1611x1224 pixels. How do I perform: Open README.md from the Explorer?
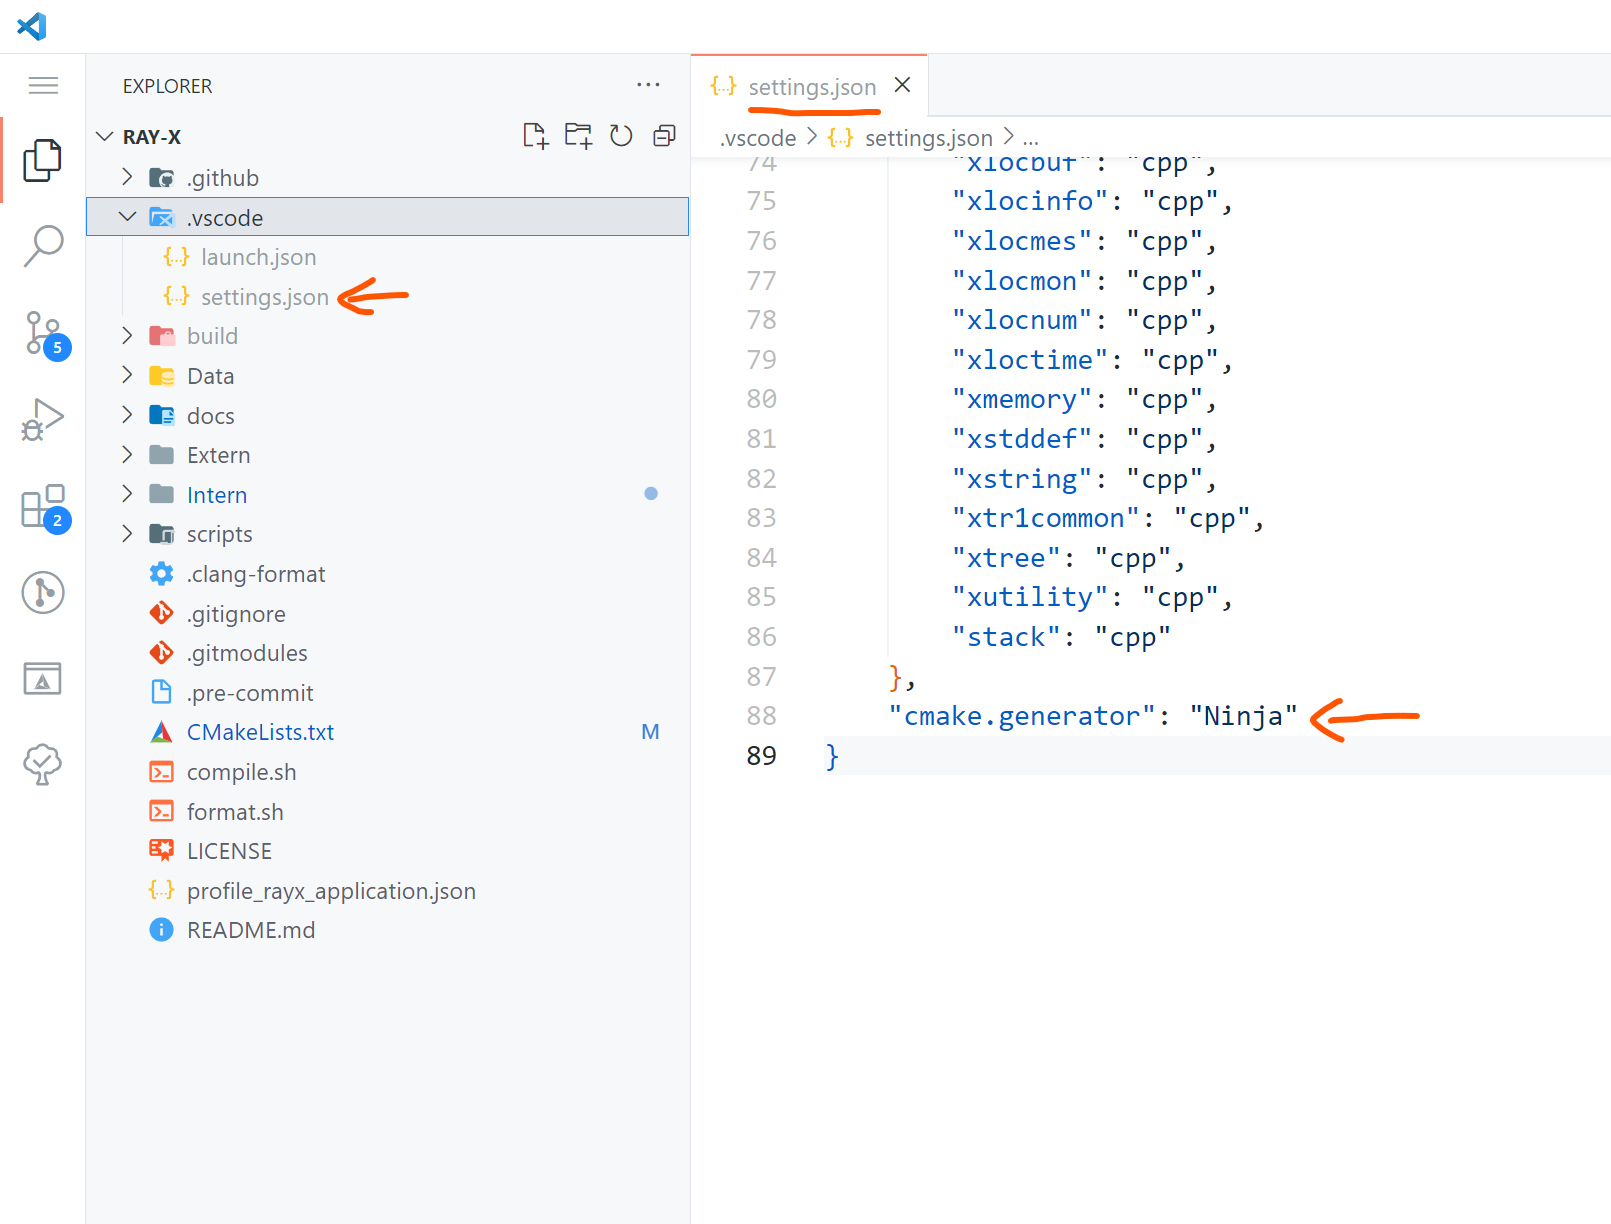pyautogui.click(x=250, y=930)
